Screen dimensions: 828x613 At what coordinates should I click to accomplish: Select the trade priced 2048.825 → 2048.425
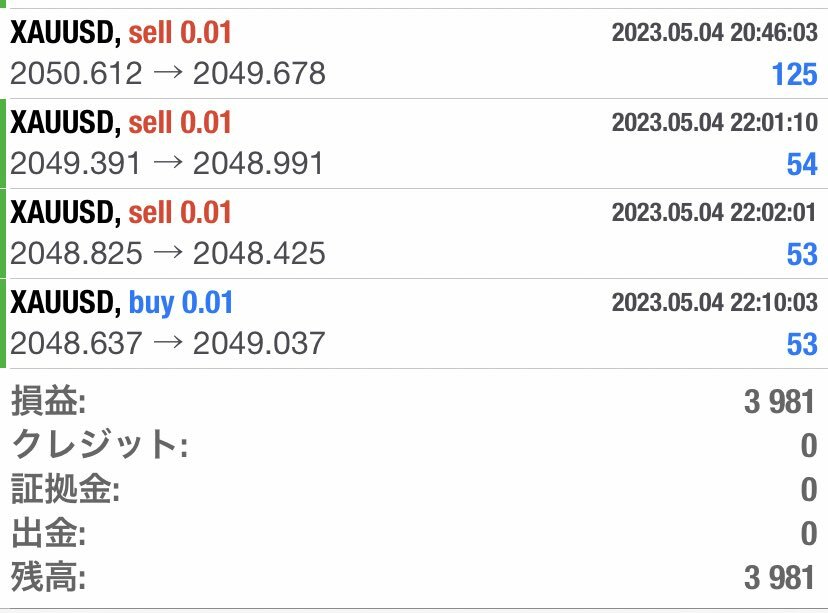point(168,253)
